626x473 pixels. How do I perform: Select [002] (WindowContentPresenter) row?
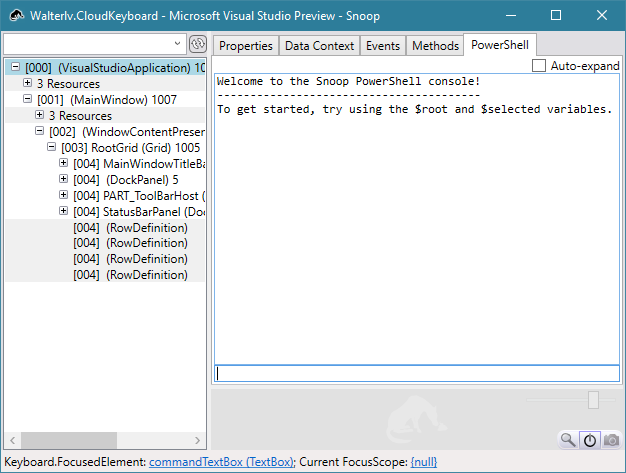127,131
